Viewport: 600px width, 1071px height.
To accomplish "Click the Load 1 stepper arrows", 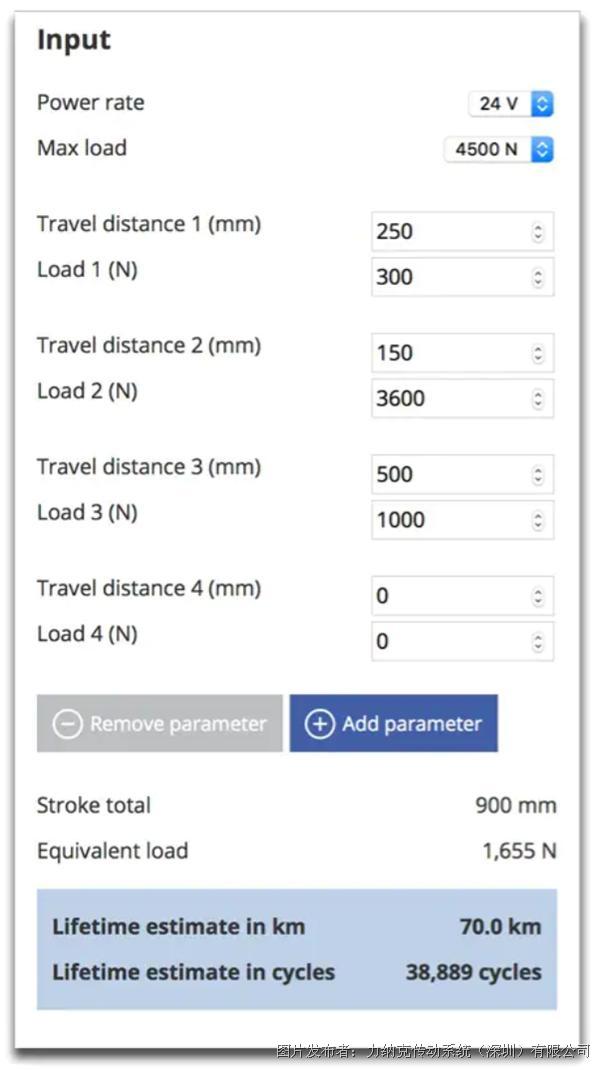I will coord(538,277).
